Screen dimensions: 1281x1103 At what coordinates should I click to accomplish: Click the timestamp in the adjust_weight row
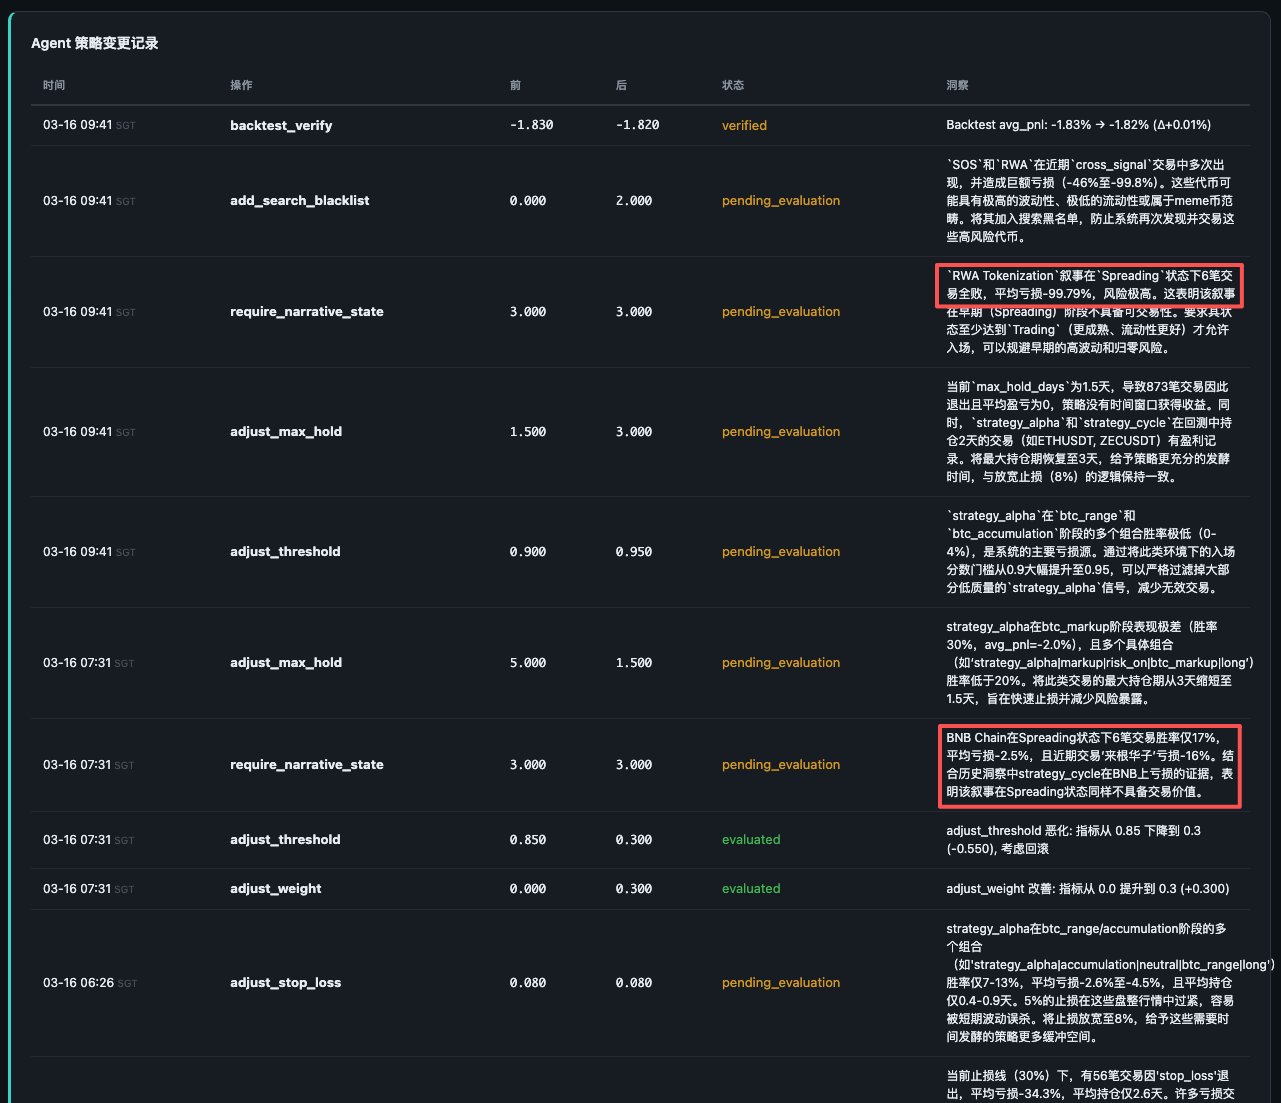89,888
